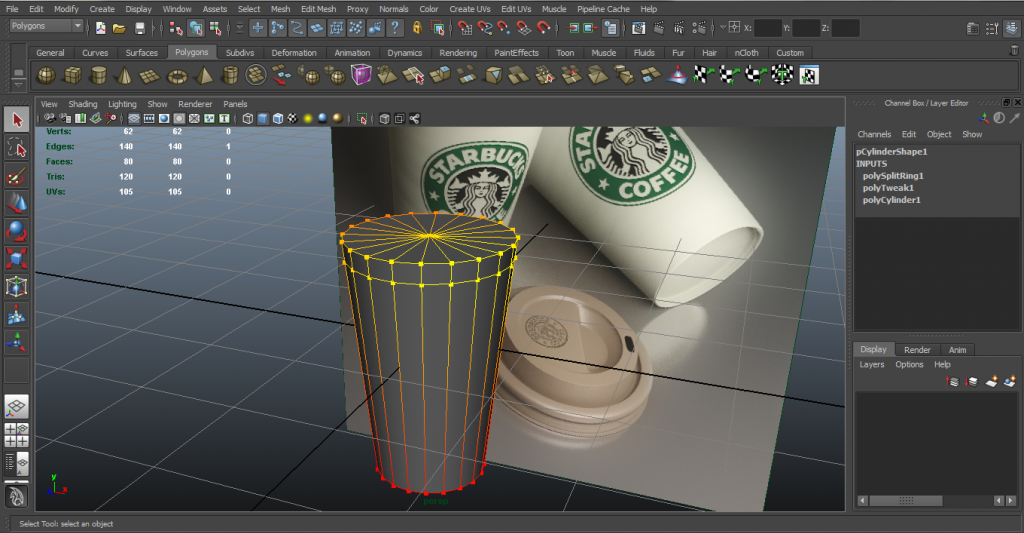This screenshot has height=533, width=1024.
Task: Click pCylinderShape1 in the Channel Box
Action: pos(891,152)
